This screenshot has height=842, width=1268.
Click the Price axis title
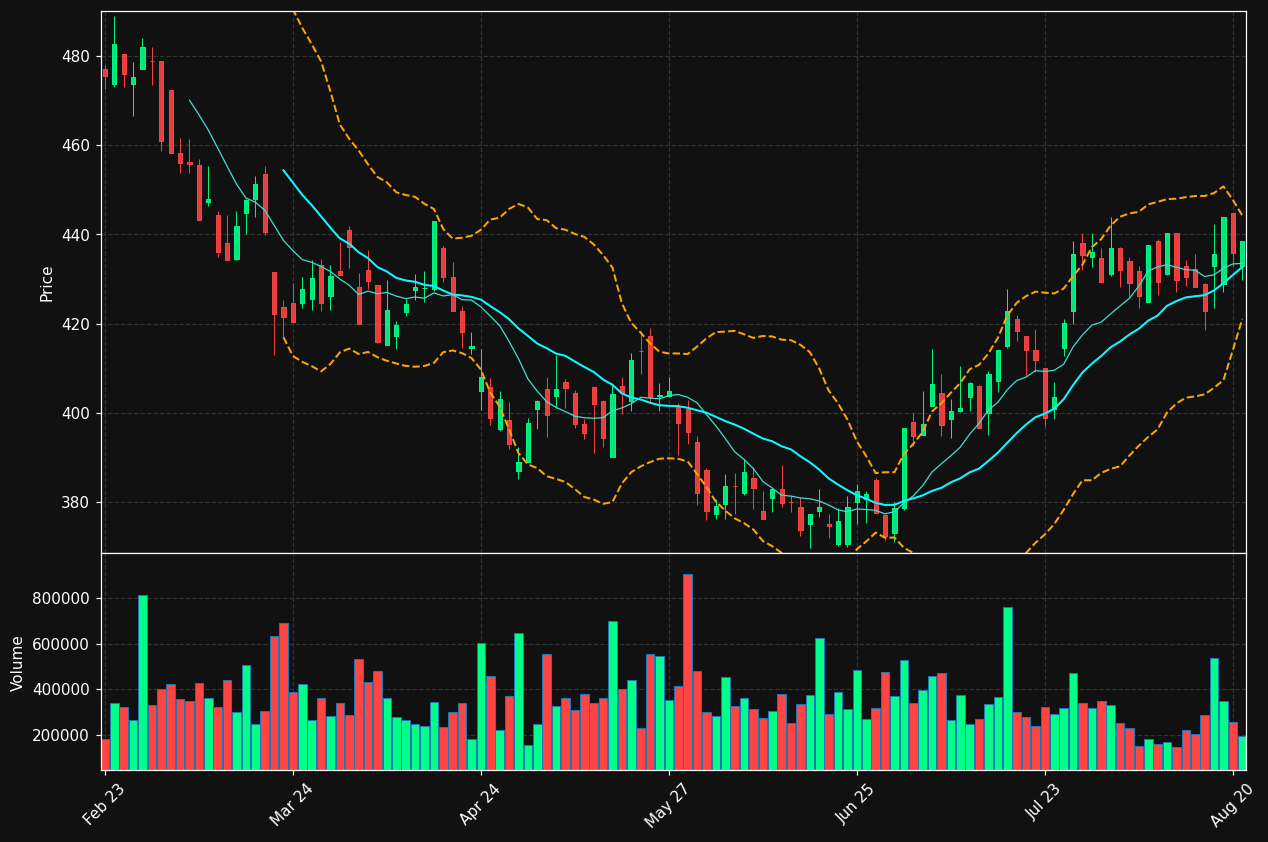(47, 283)
